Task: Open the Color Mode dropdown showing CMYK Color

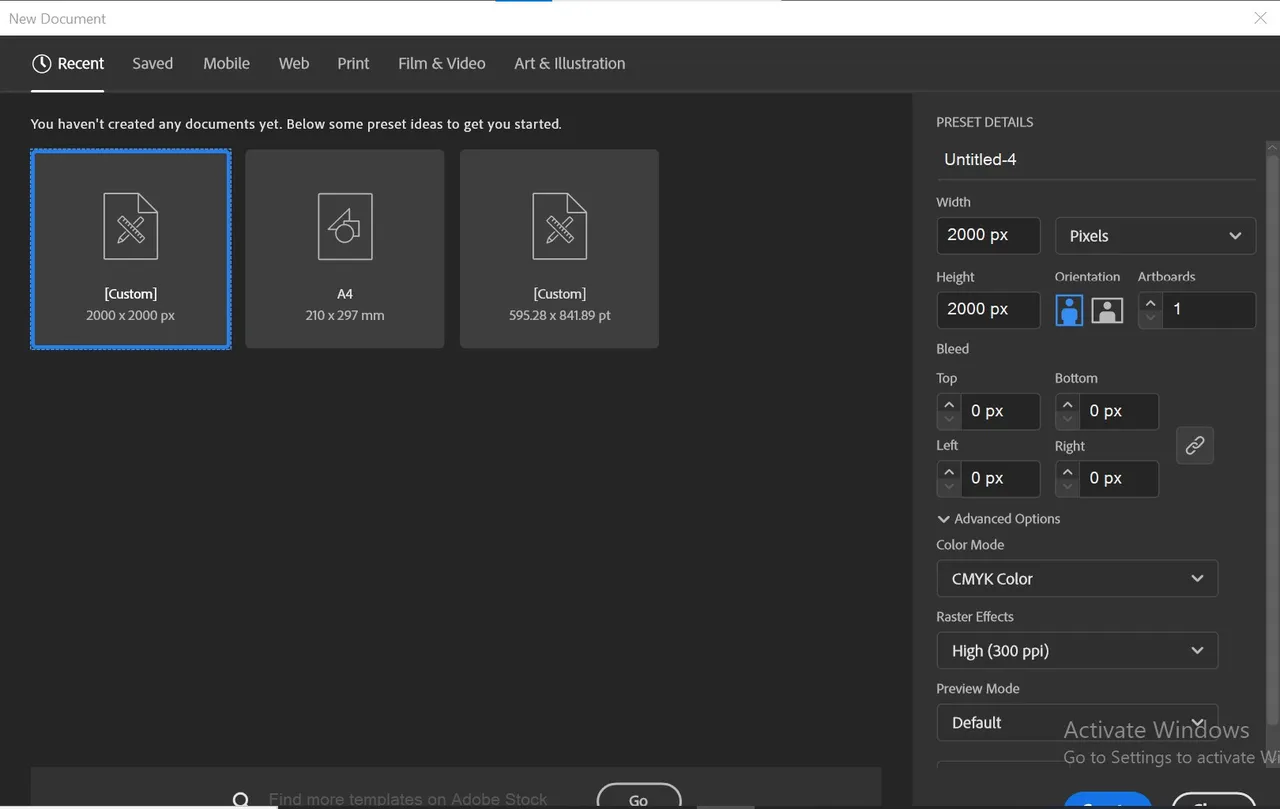Action: pos(1077,579)
